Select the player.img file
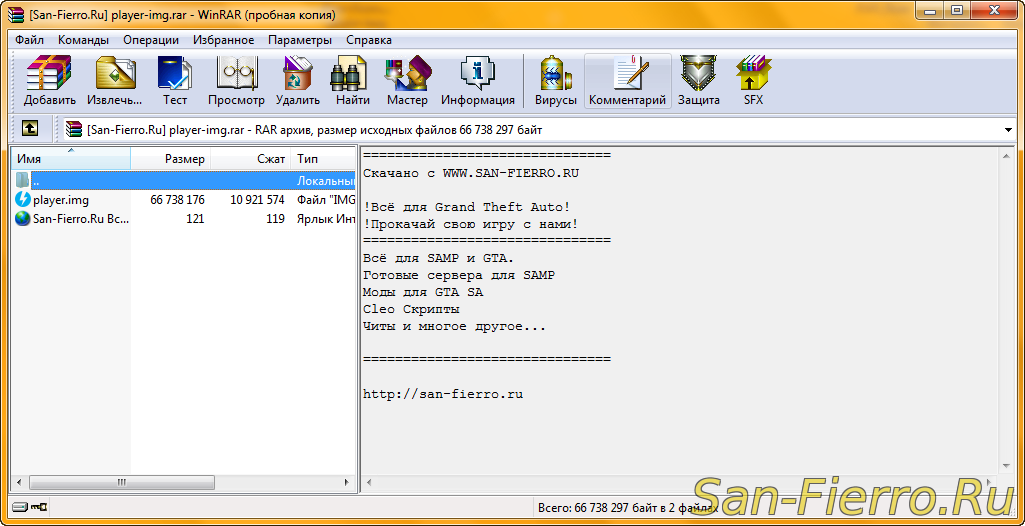Screen dimensions: 1025x526 [60, 200]
